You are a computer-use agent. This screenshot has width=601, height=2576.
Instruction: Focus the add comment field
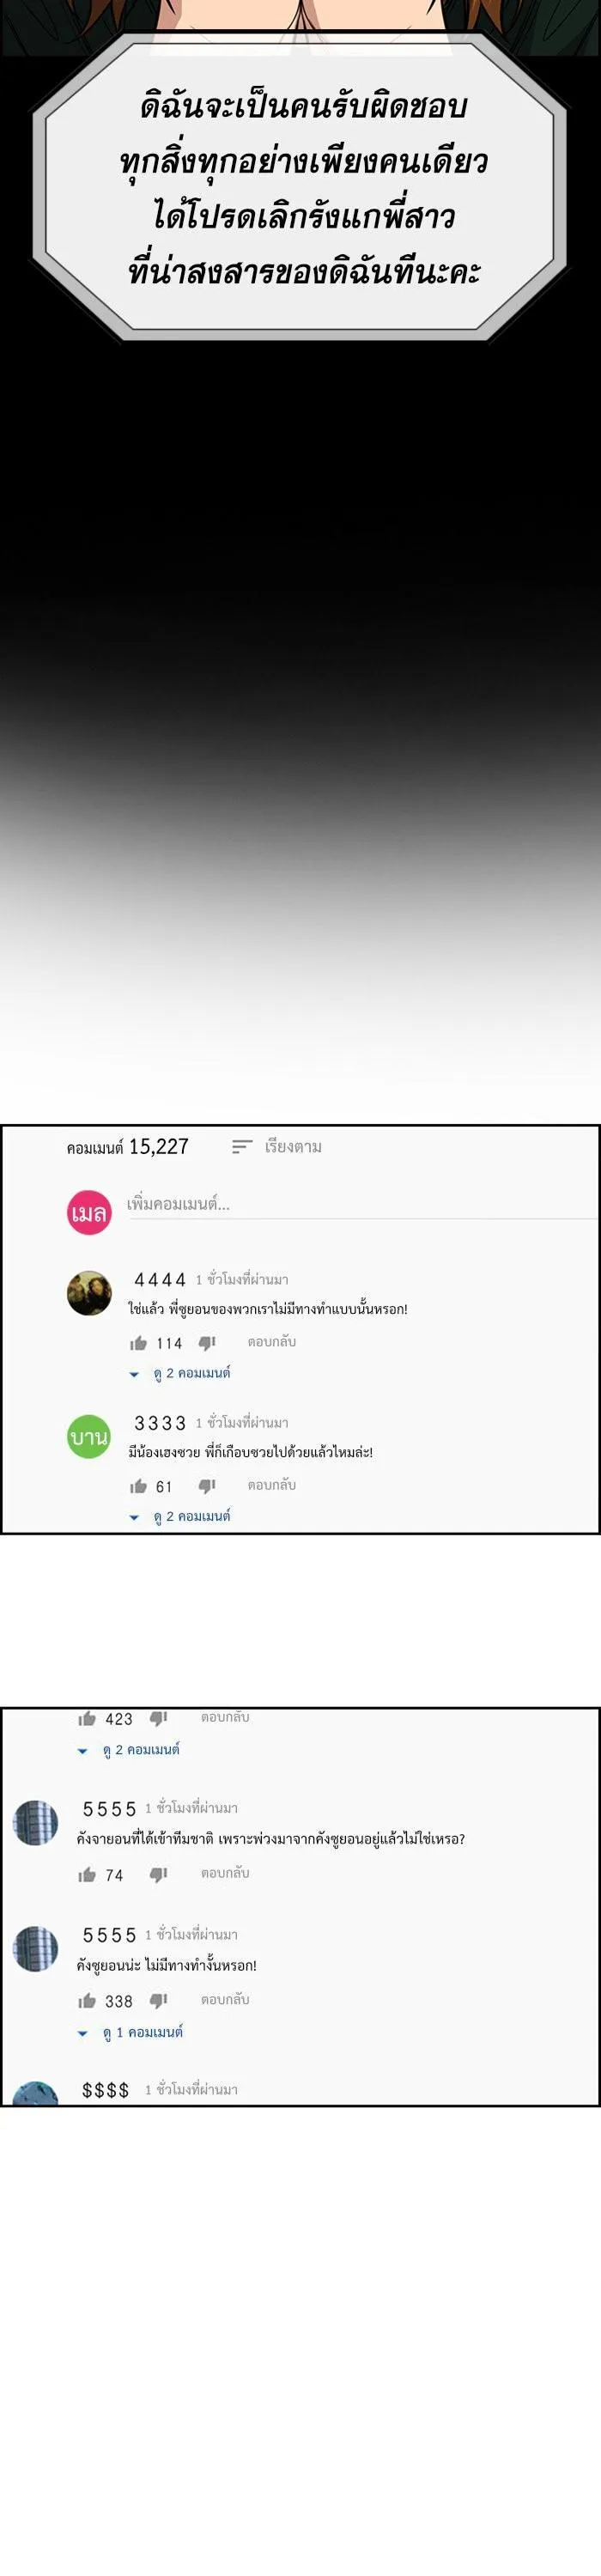coord(360,1204)
